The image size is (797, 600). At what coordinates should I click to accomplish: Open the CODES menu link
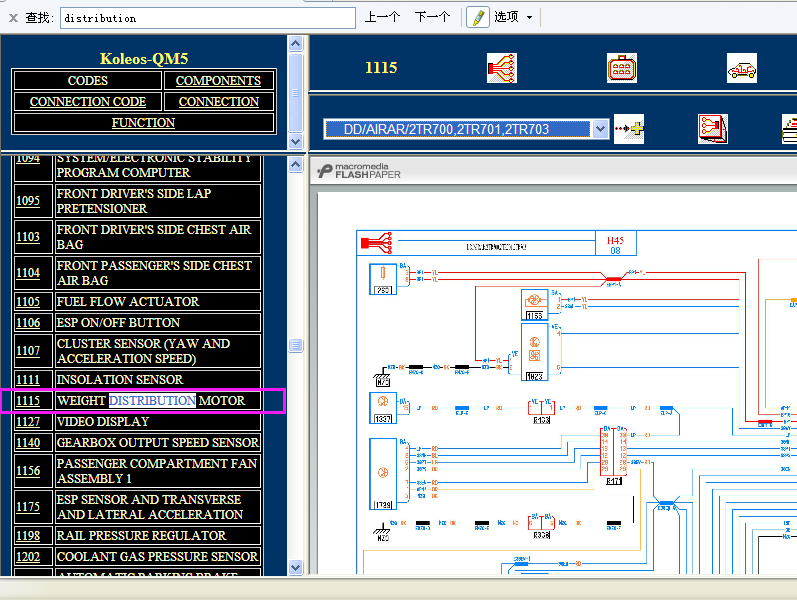[87, 81]
